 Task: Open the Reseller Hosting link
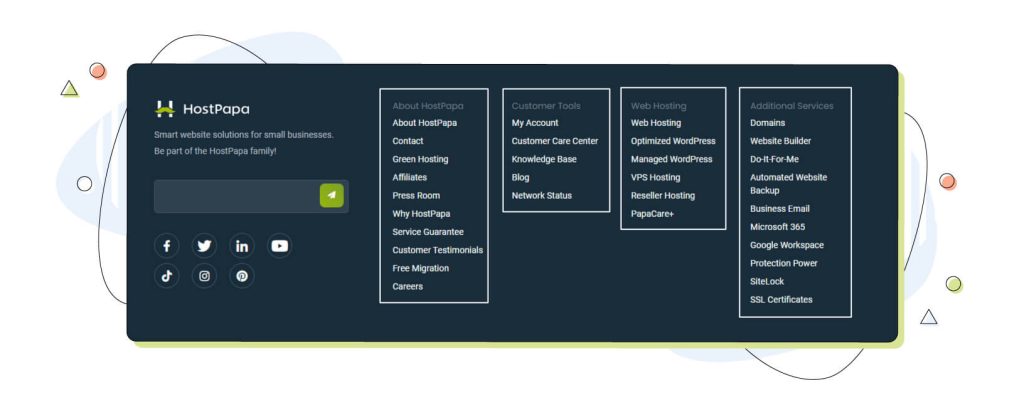point(663,196)
